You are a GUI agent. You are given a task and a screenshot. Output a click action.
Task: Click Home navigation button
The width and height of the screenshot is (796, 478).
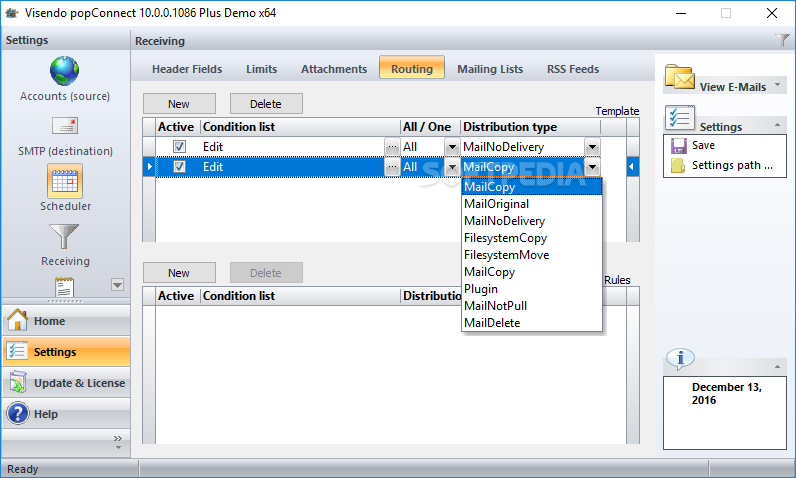[67, 321]
